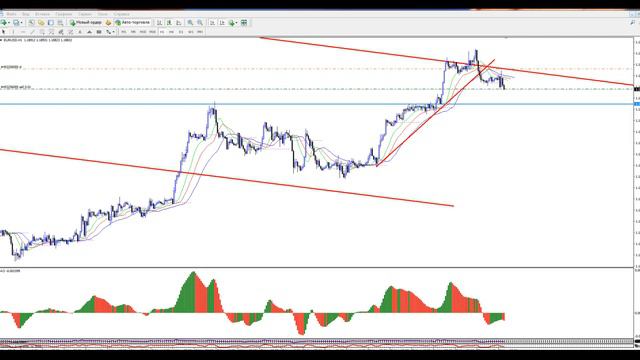Show the Market Watch panel icon
Image resolution: width=640 pixels, height=360 pixels.
coord(31,23)
